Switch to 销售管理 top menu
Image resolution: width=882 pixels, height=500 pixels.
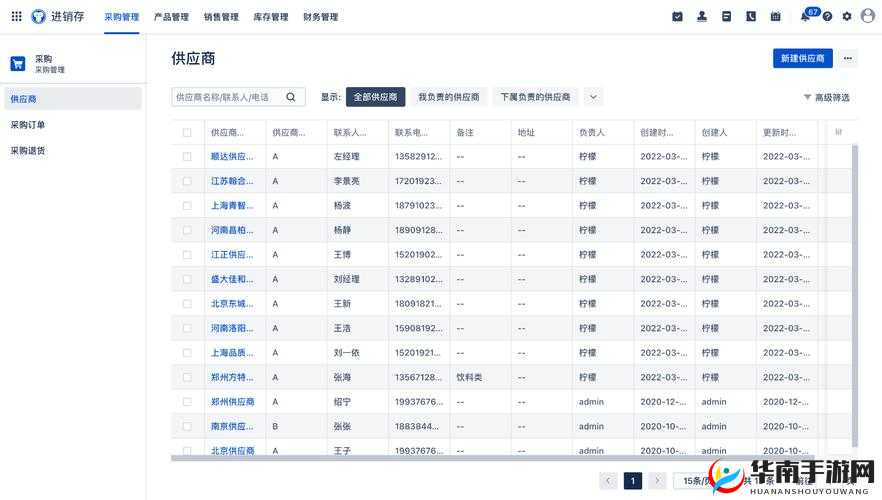click(221, 17)
